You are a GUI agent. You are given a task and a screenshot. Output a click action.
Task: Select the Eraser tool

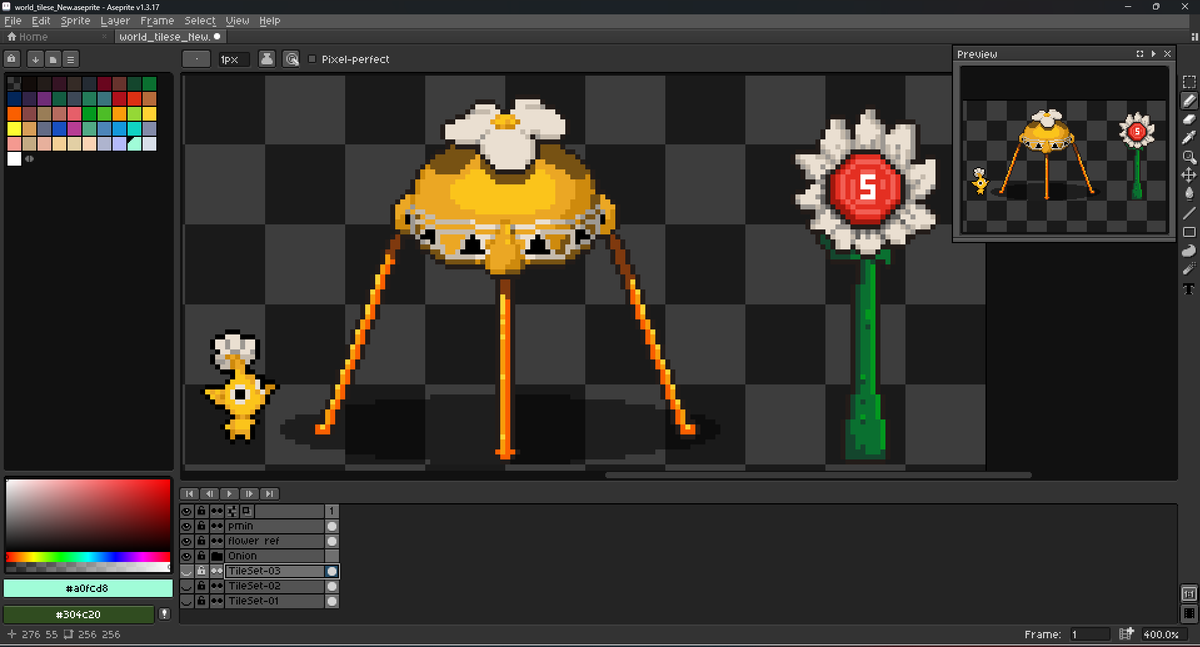point(1189,119)
